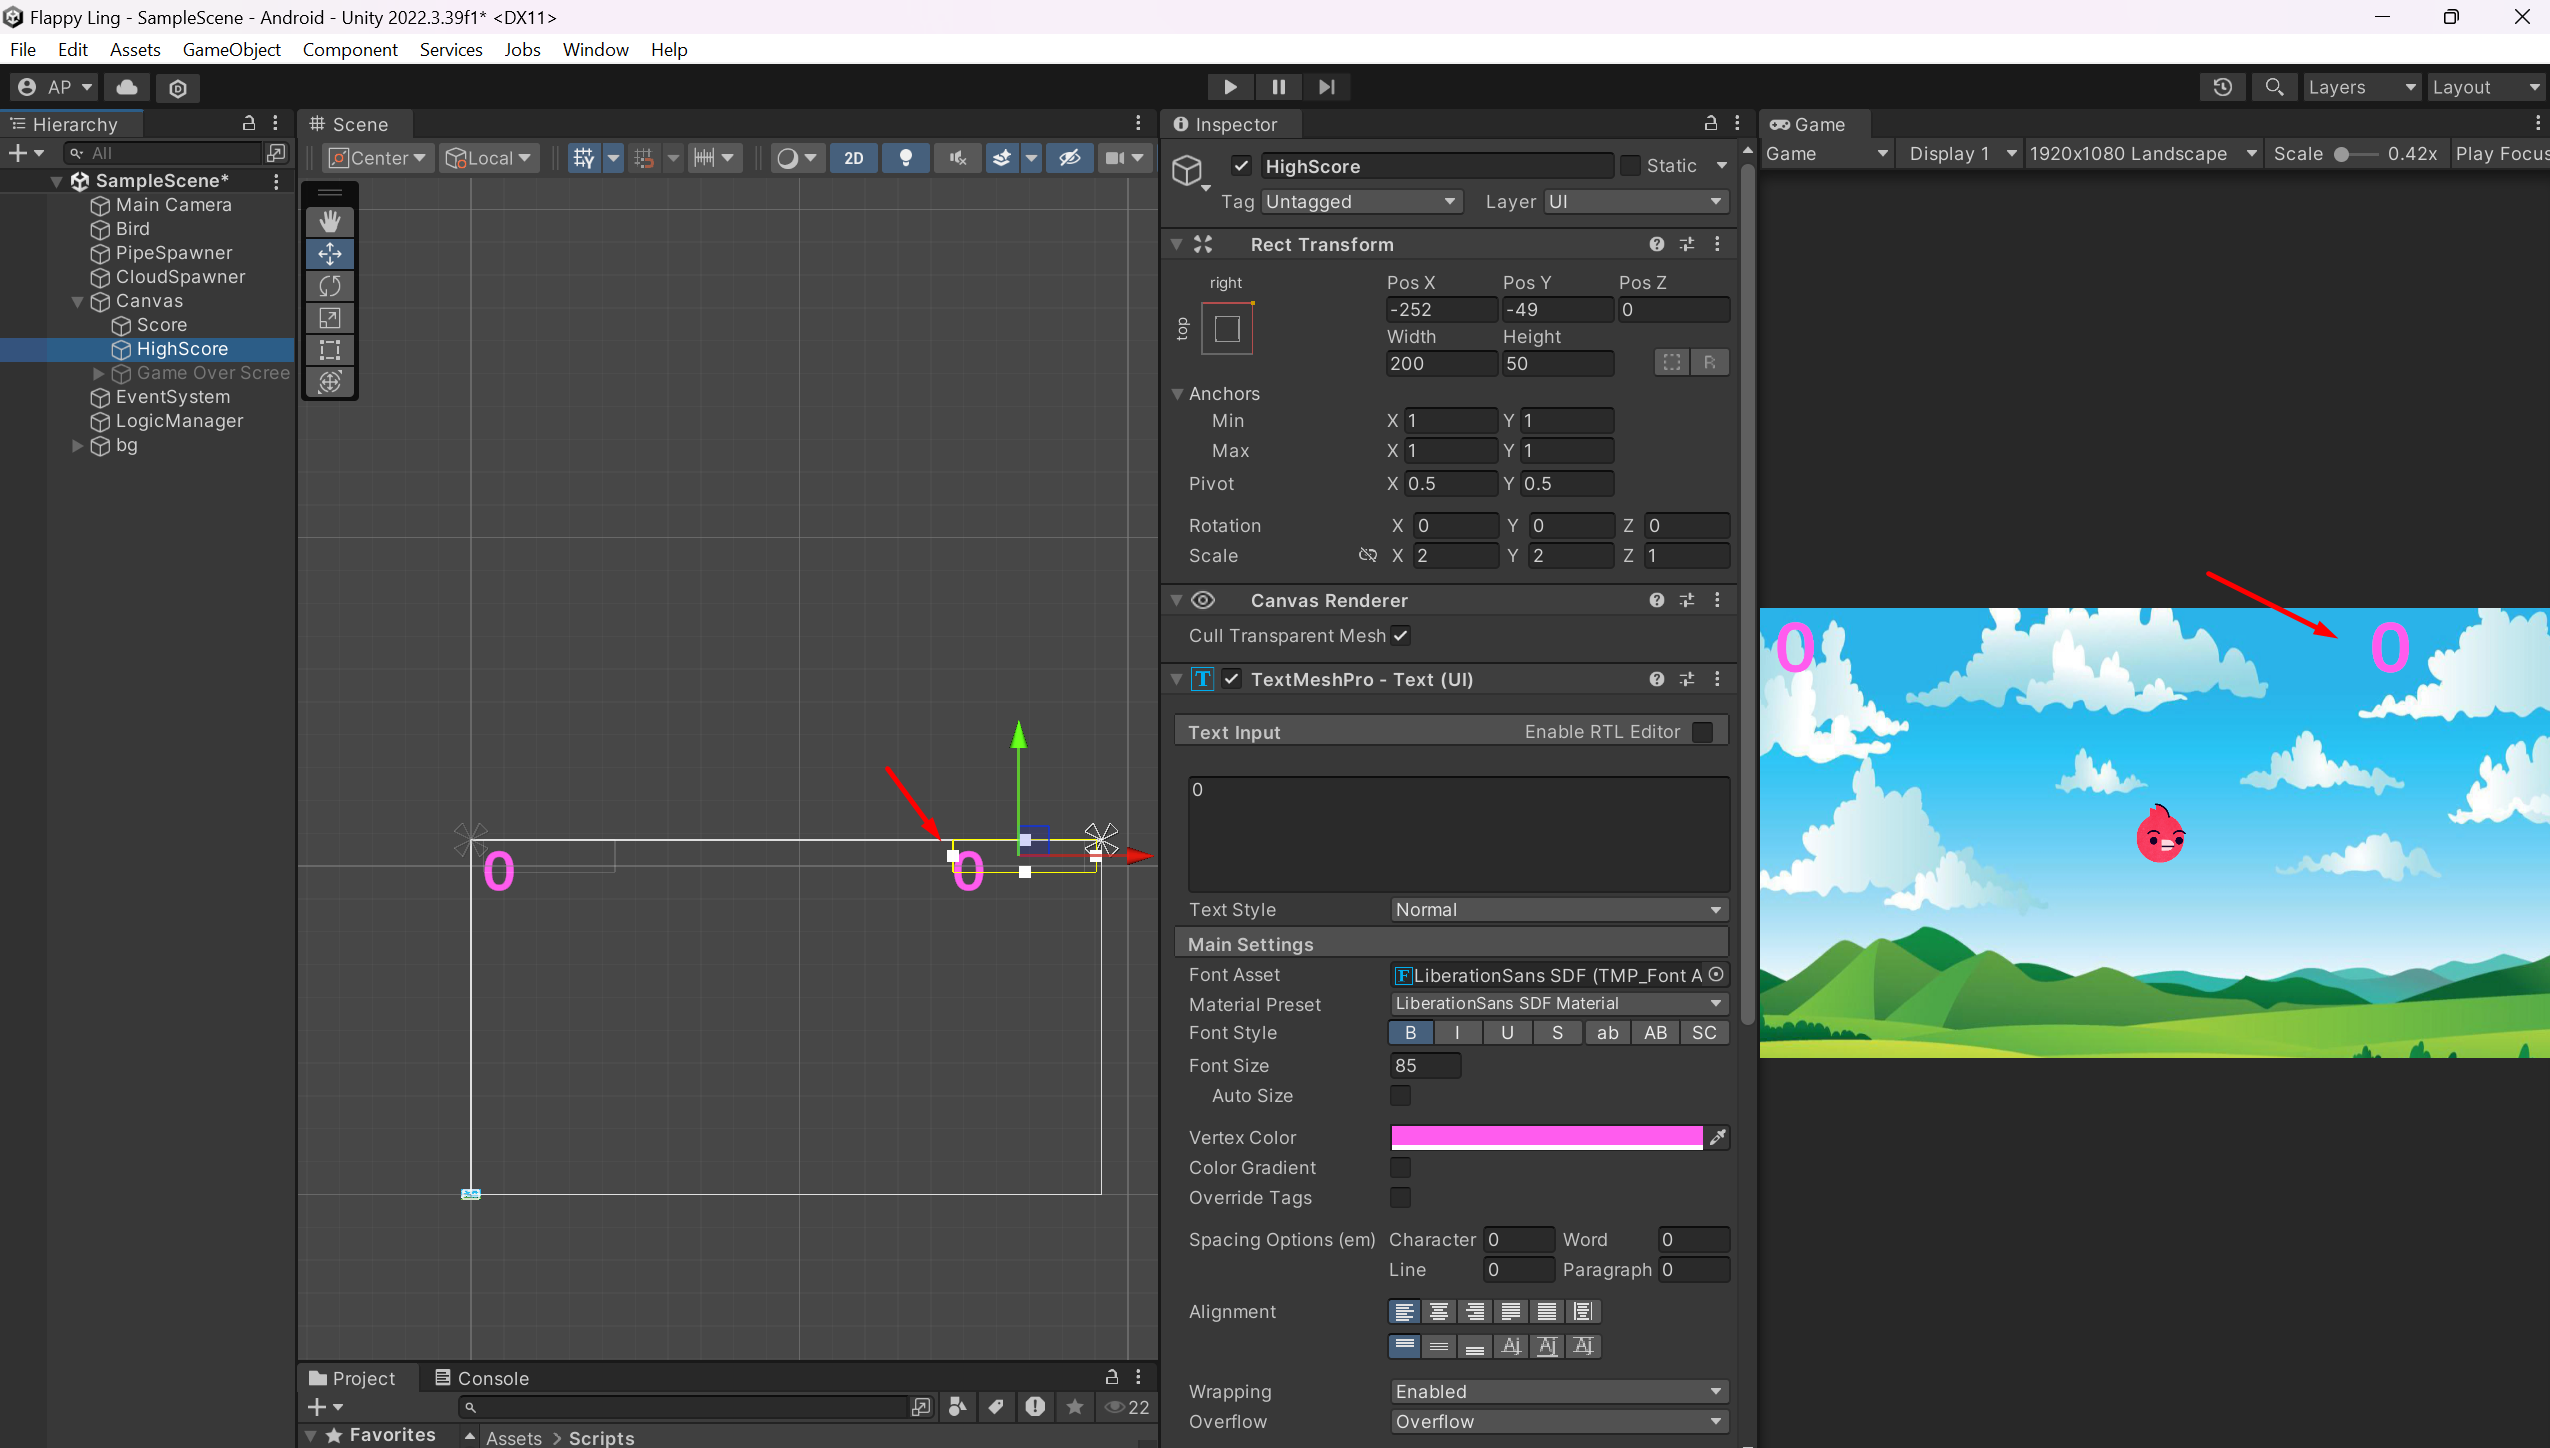The width and height of the screenshot is (2550, 1448).
Task: Click the eyedropper beside Vertex Color
Action: tap(1717, 1137)
